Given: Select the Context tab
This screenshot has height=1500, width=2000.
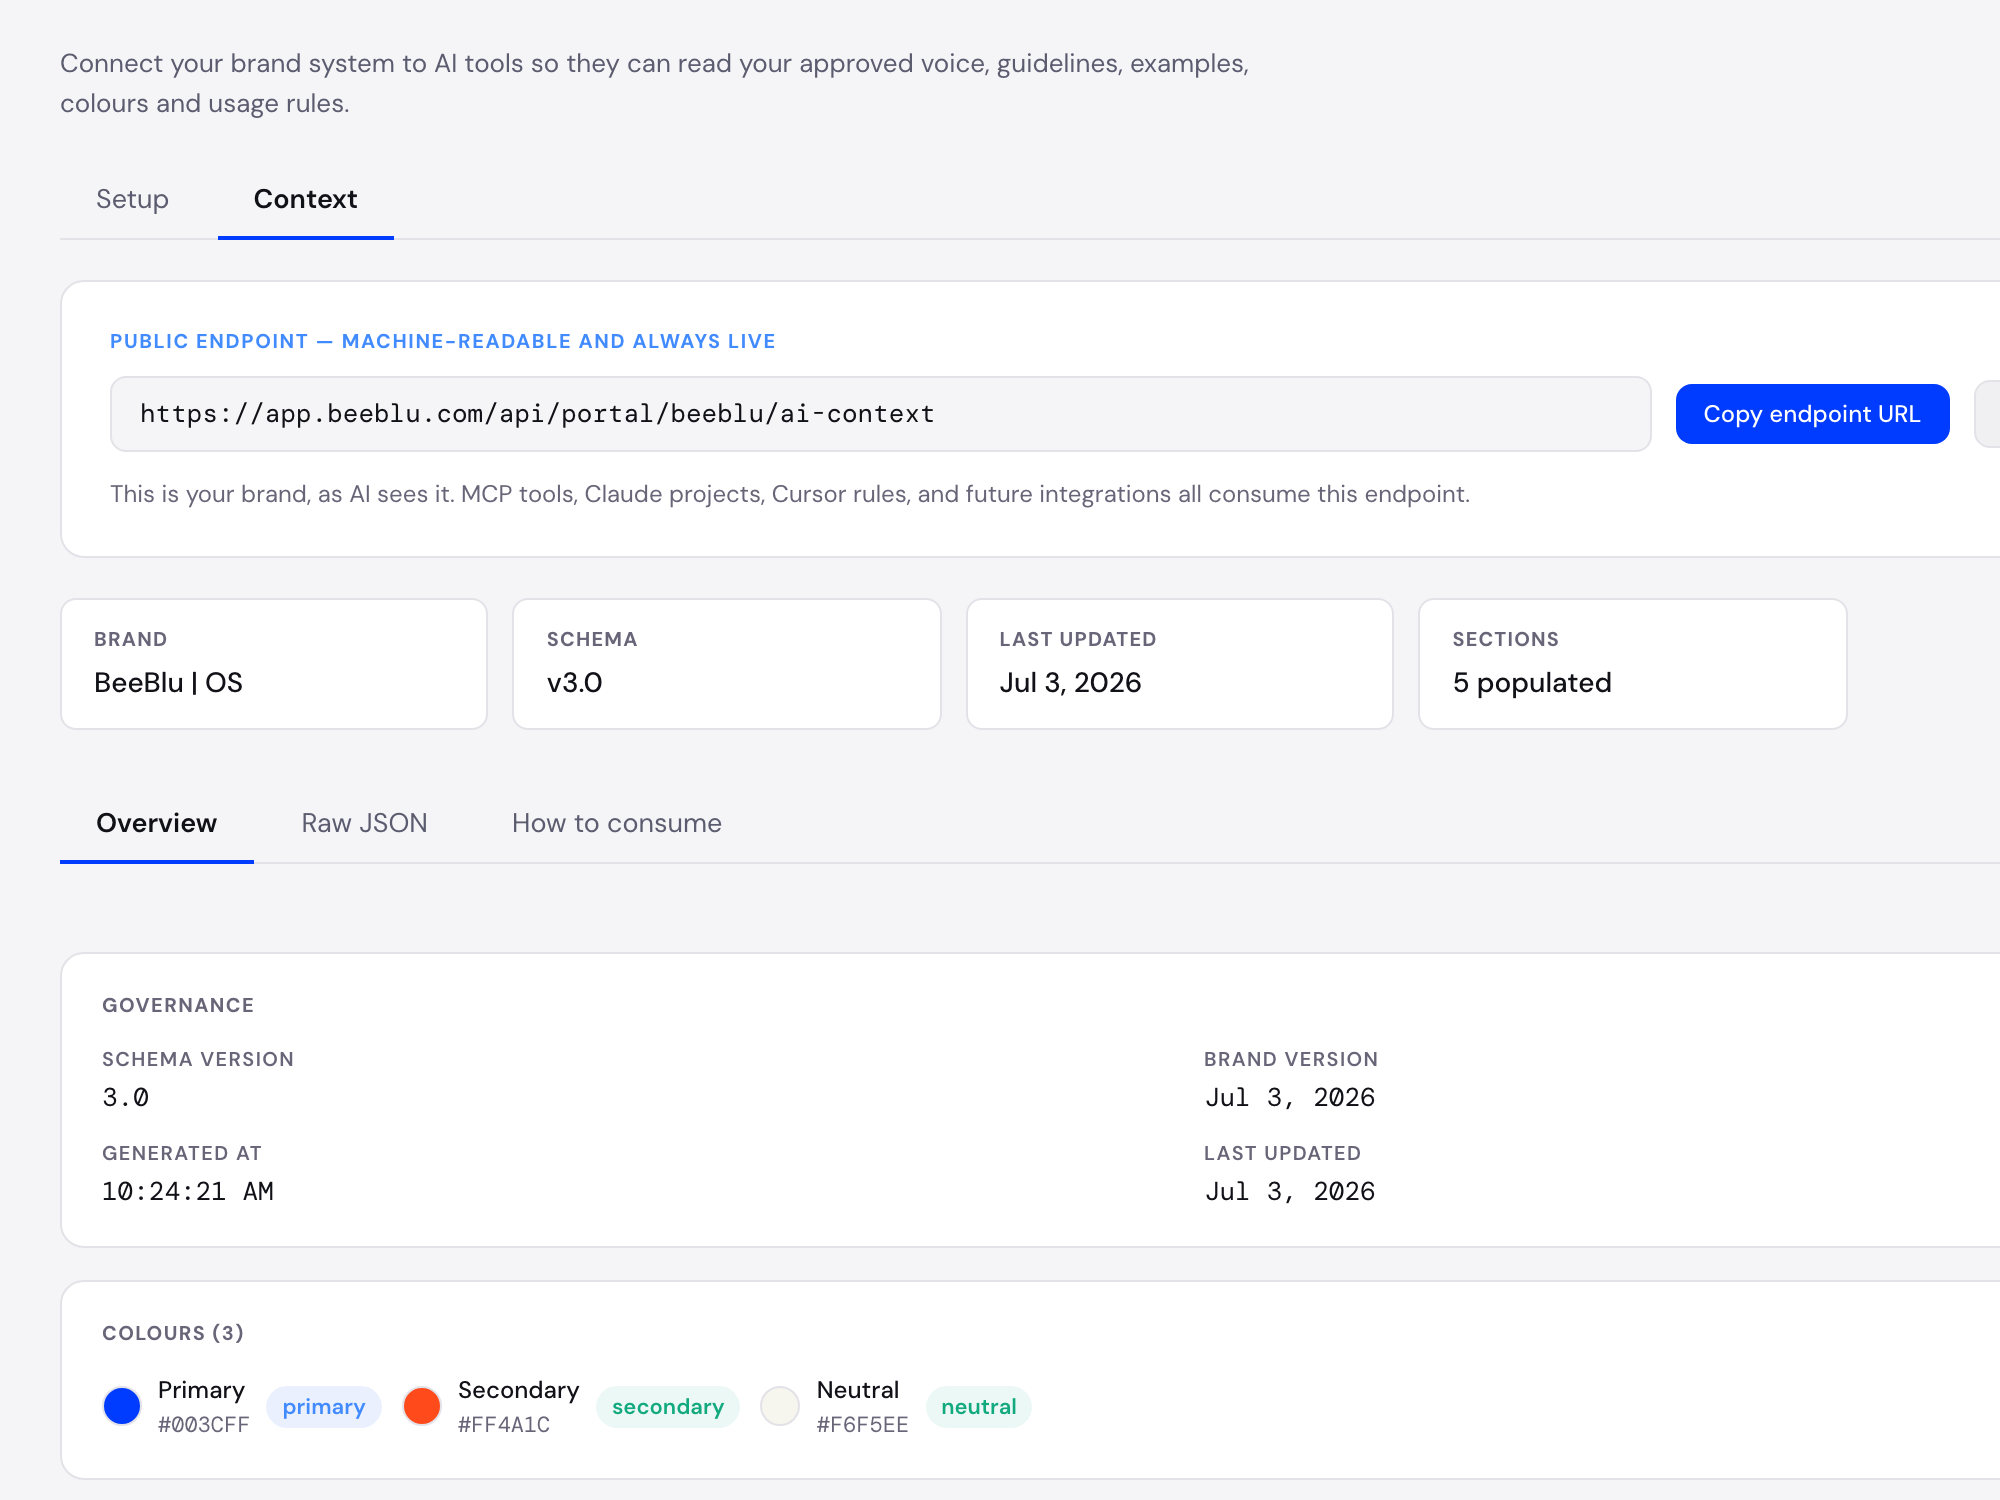Looking at the screenshot, I should 305,199.
